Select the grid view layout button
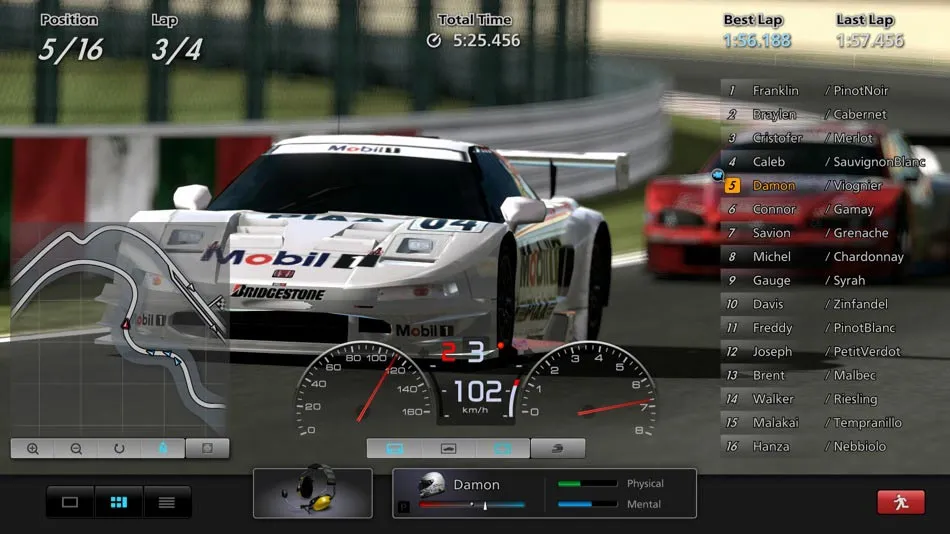 [x=119, y=502]
